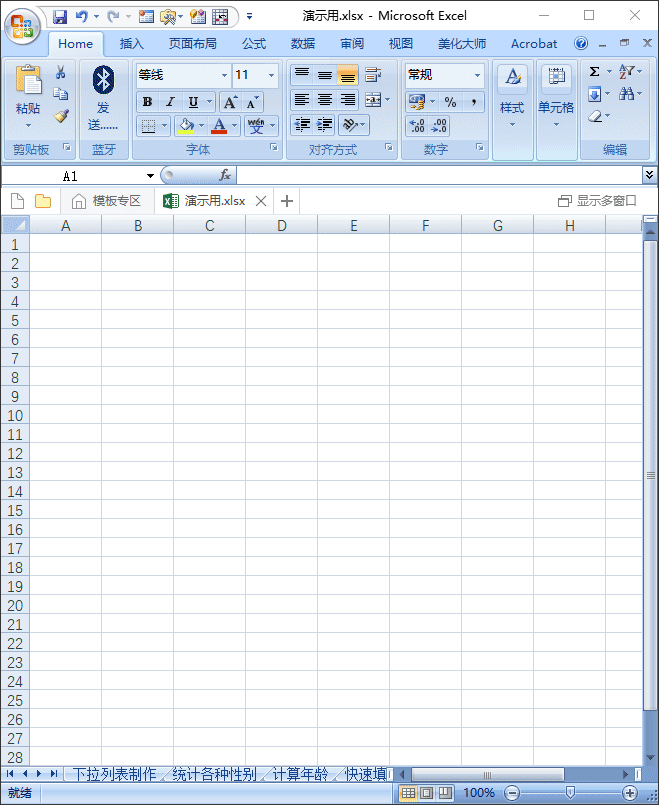Insert AutoSum with the sigma icon

tap(594, 71)
